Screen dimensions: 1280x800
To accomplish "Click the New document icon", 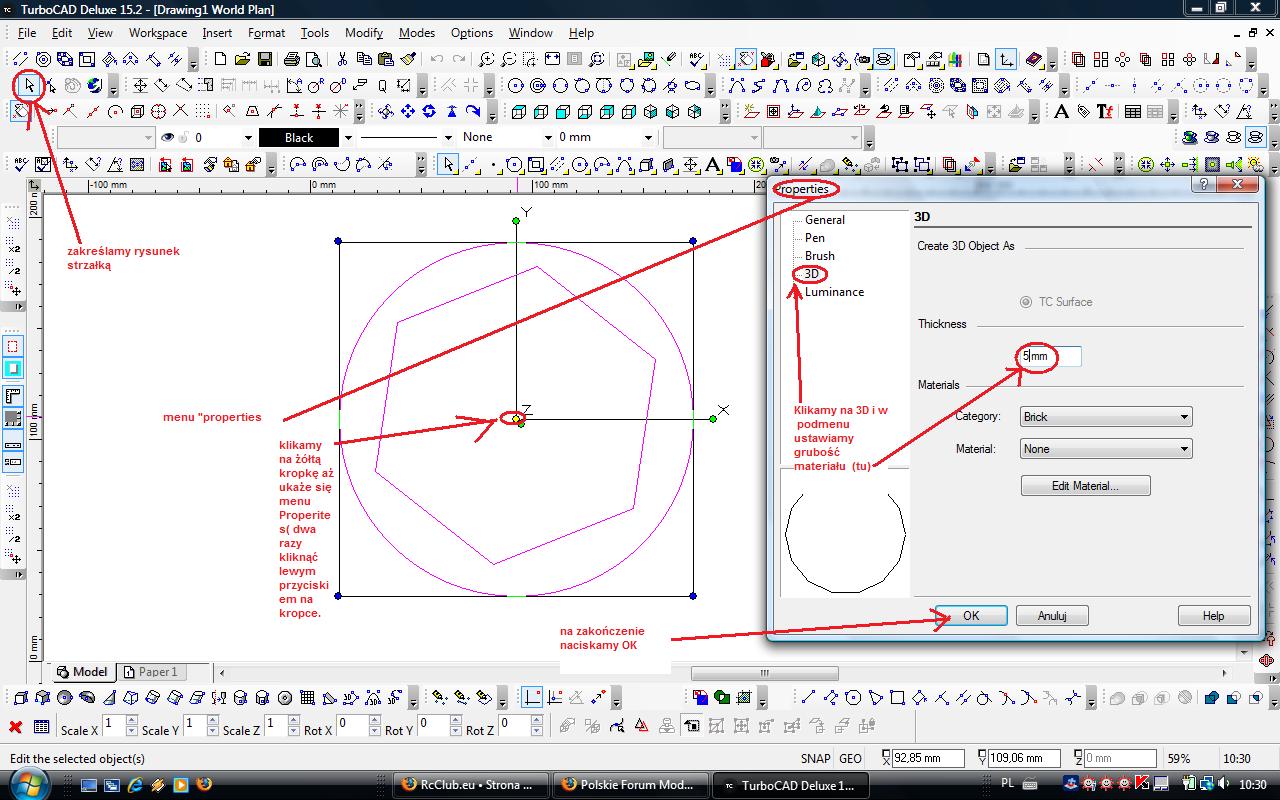I will (220, 60).
